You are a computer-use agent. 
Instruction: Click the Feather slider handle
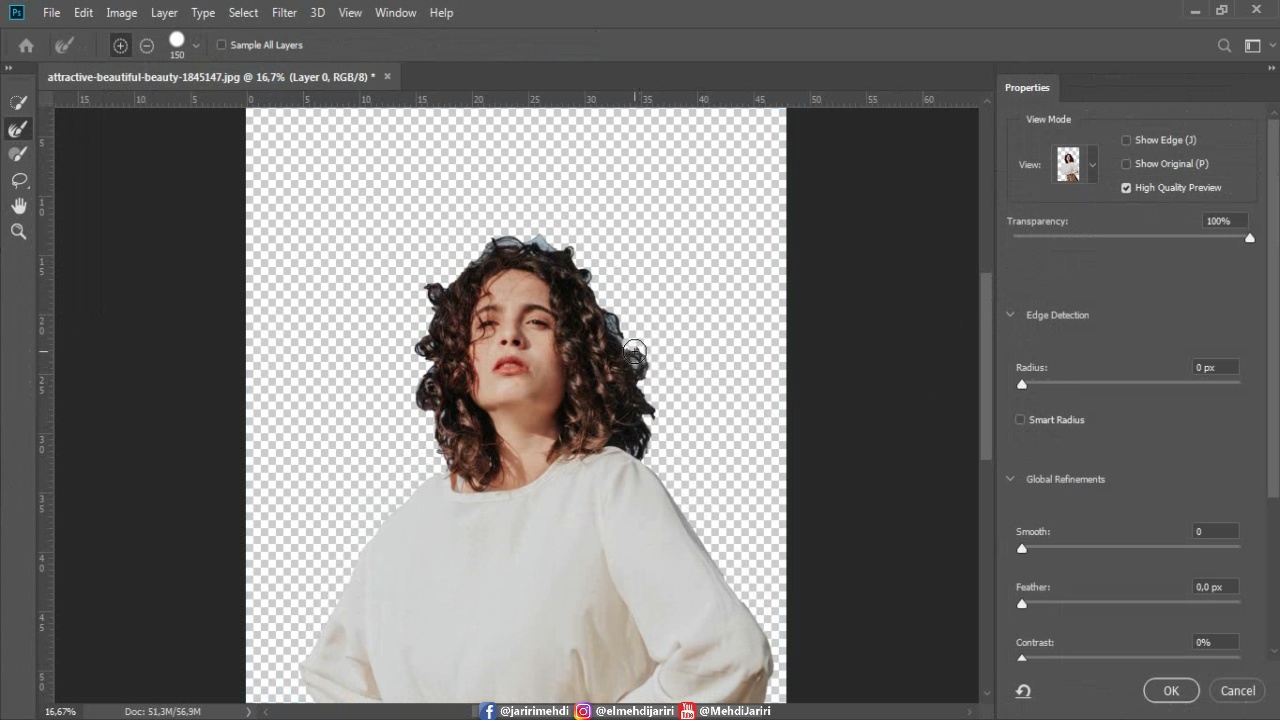click(1021, 604)
